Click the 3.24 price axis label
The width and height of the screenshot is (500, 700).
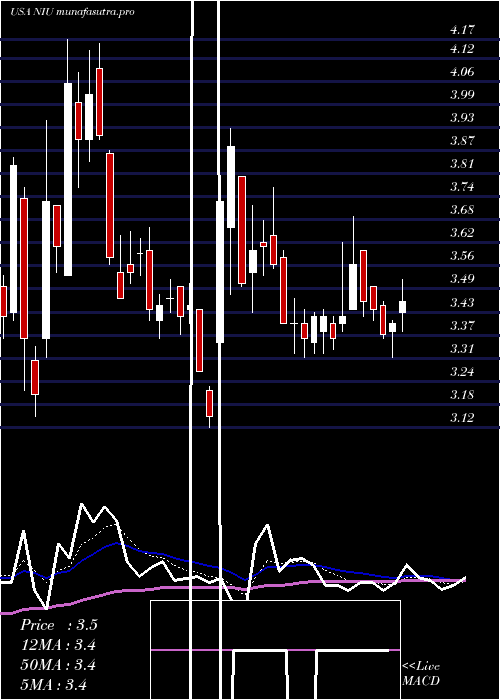[462, 371]
